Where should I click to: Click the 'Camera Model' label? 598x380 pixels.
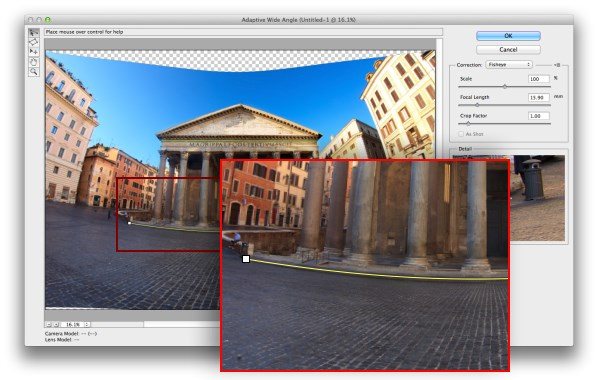pyautogui.click(x=61, y=333)
